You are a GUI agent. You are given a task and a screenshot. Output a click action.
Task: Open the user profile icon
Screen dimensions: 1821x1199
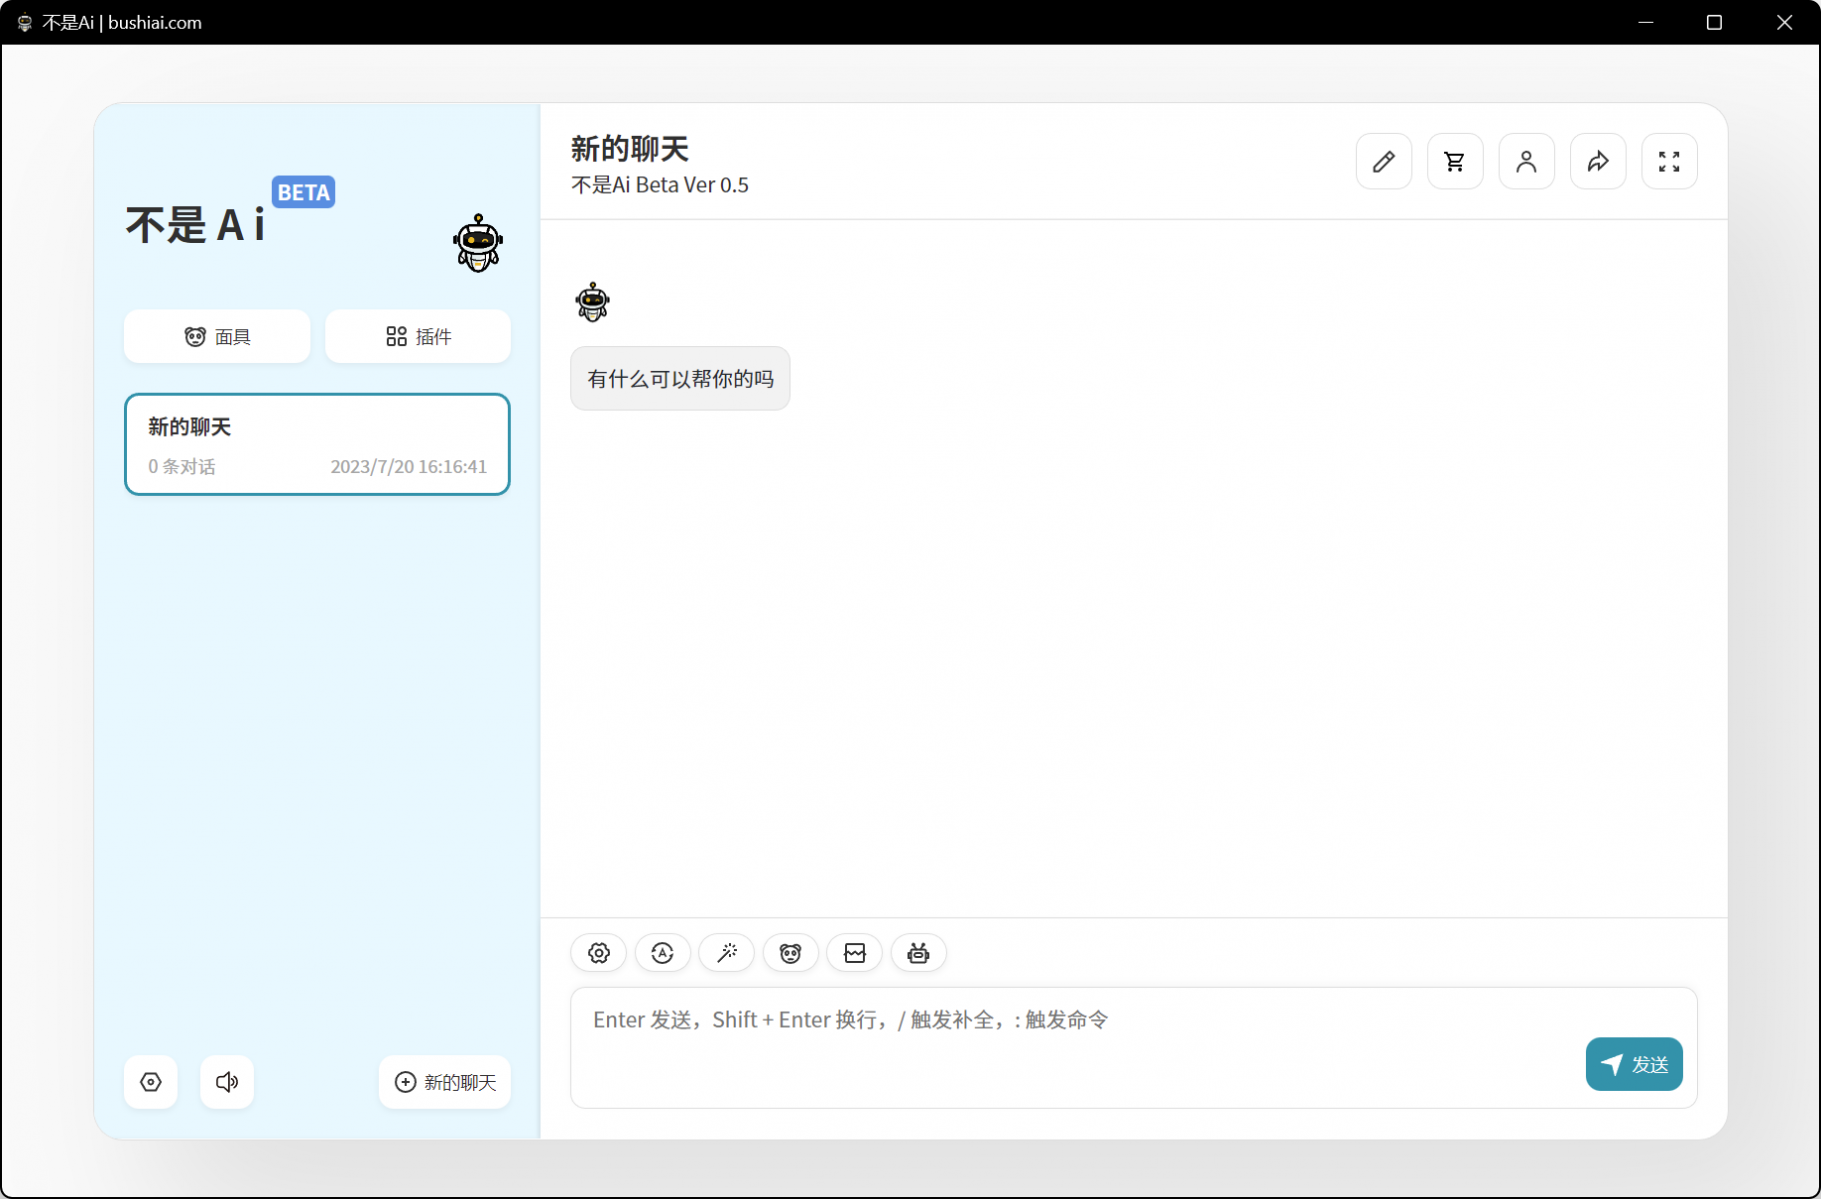[1526, 161]
